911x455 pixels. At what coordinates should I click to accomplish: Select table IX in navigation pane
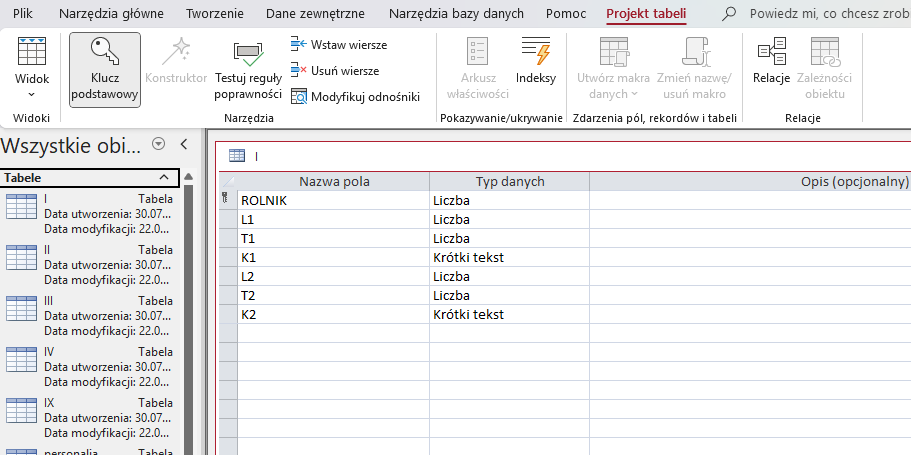(x=48, y=403)
